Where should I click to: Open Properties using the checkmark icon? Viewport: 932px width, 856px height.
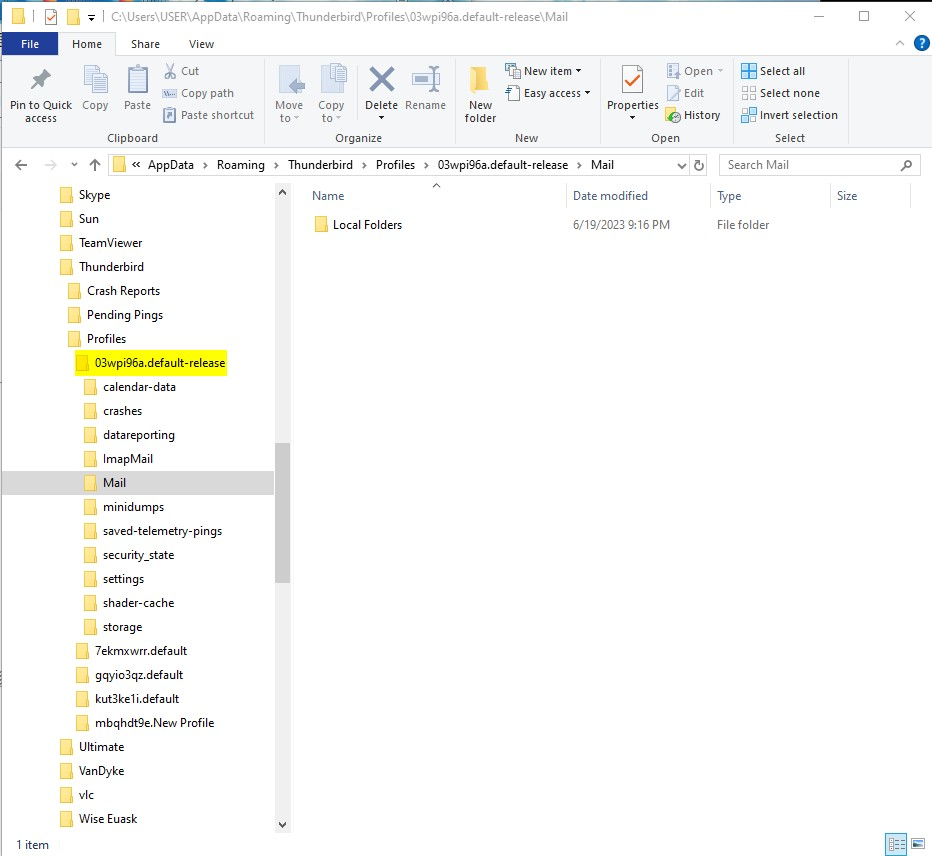click(632, 80)
